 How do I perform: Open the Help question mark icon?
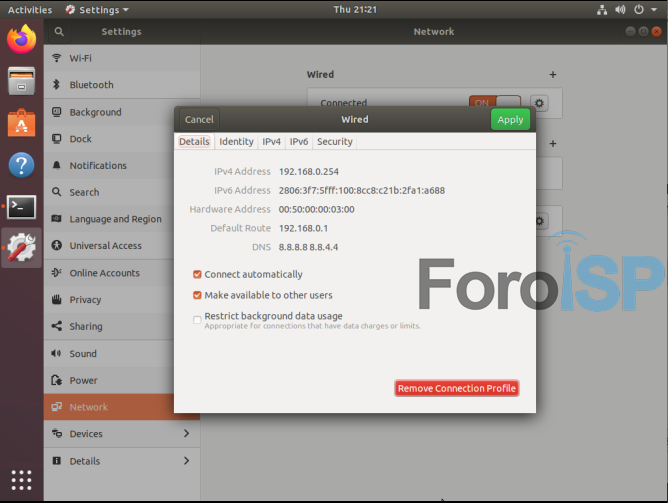click(21, 165)
